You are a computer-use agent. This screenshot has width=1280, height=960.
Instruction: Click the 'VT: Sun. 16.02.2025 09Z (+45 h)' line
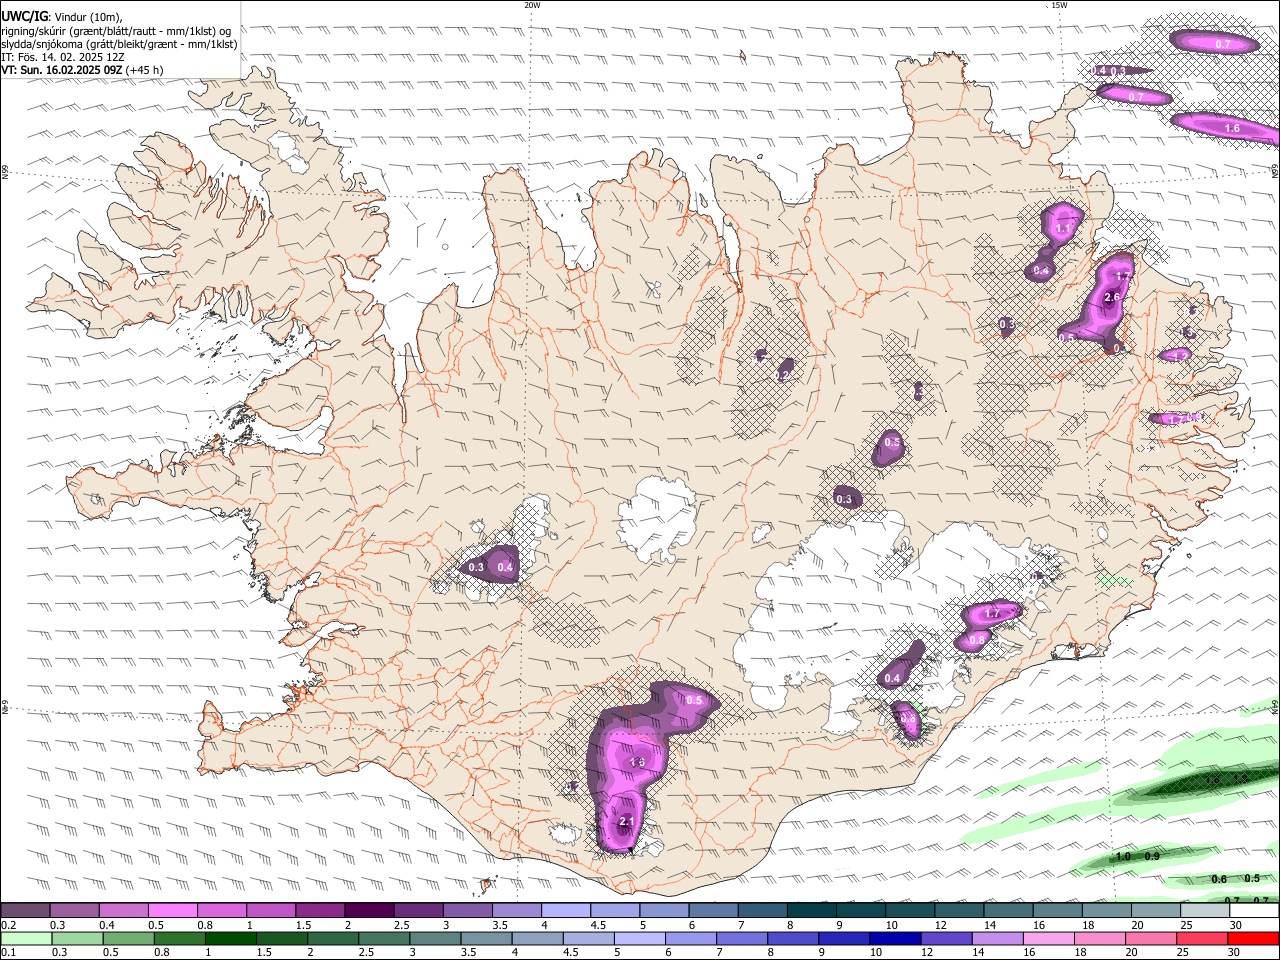pos(82,70)
